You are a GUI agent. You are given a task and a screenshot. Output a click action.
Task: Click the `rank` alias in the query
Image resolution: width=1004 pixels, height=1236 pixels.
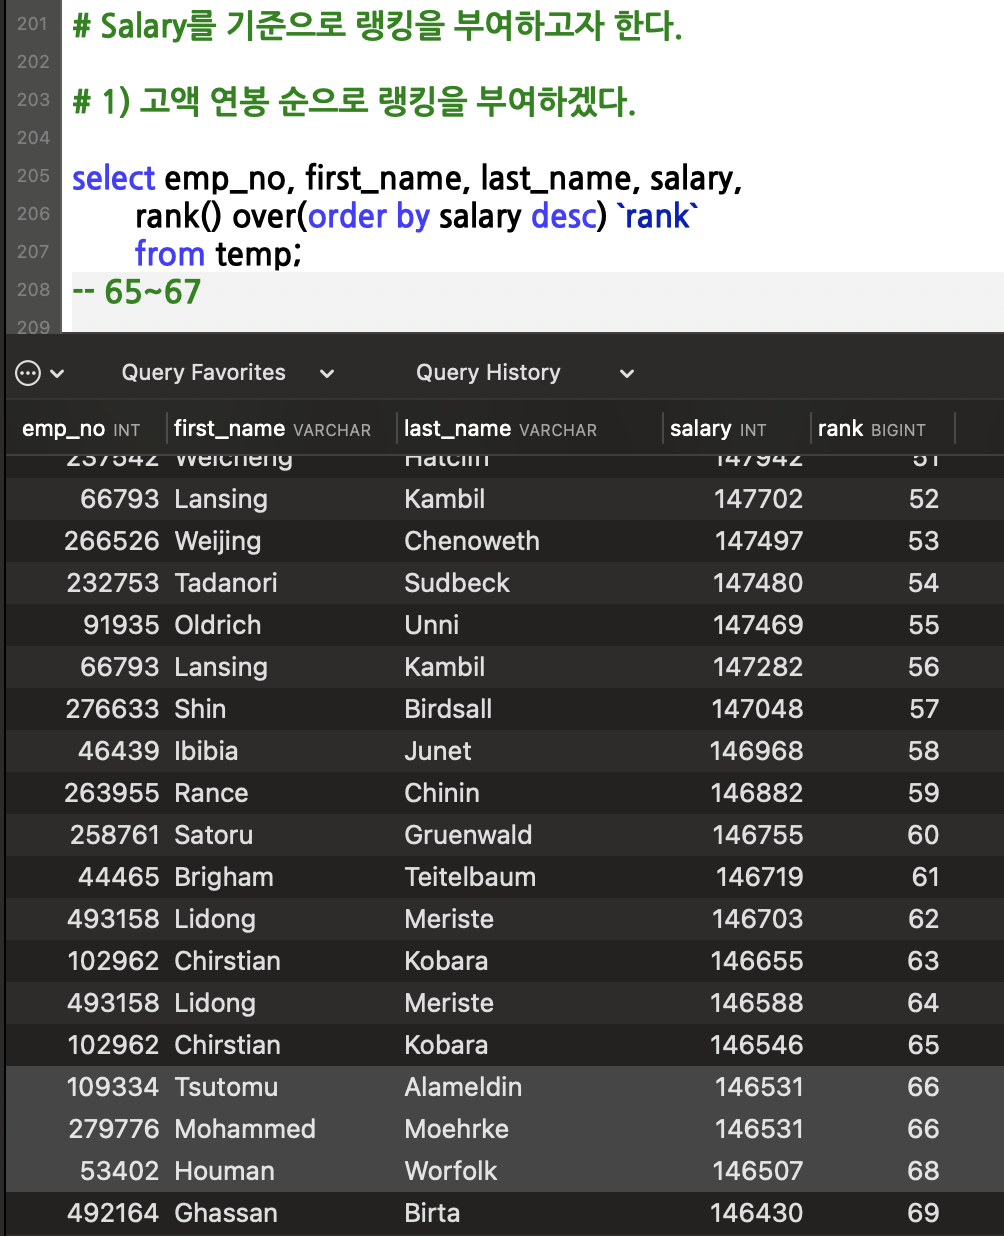coord(657,216)
